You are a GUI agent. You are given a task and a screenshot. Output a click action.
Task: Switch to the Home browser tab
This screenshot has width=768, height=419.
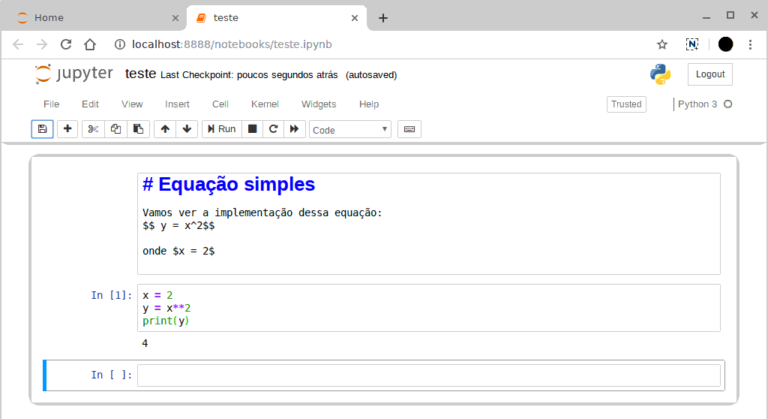(x=94, y=18)
